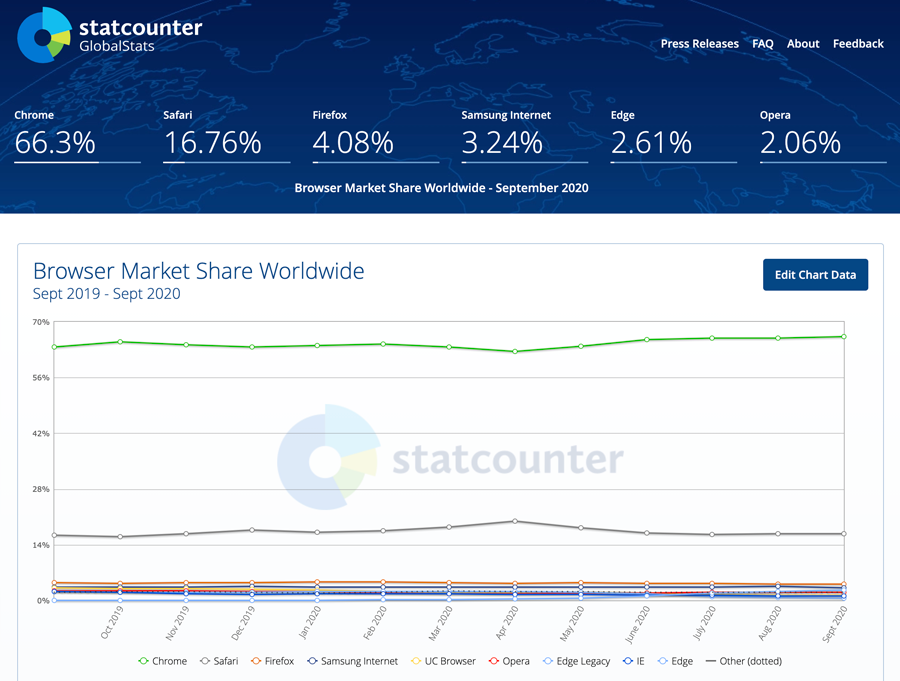Image resolution: width=900 pixels, height=681 pixels.
Task: Click the Sept 2019 - Sept 2020 subtitle
Action: click(107, 293)
